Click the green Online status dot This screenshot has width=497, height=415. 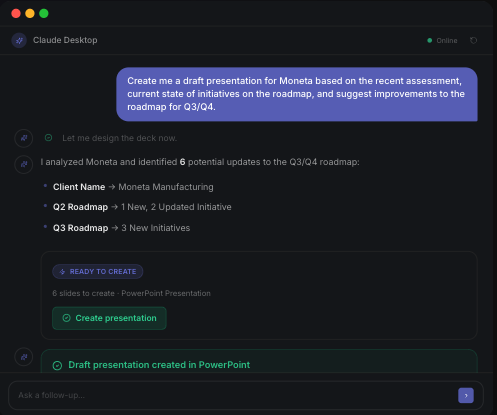click(x=430, y=40)
